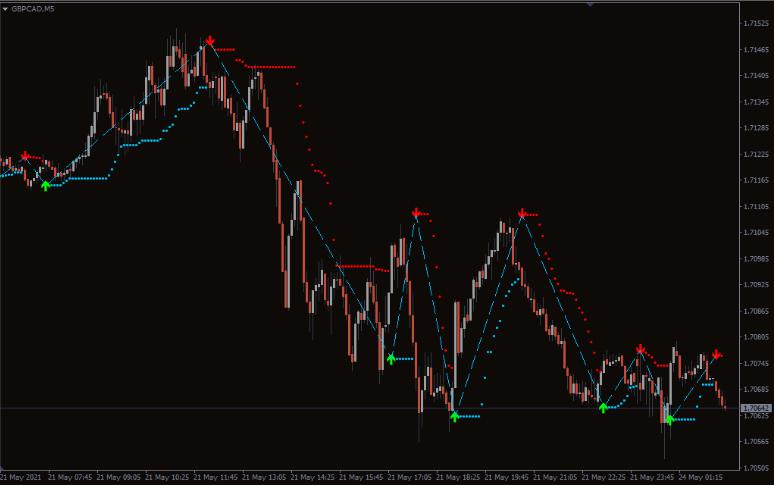This screenshot has height=487, width=775.
Task: Click the 21 May 19:45 time label
Action: (x=506, y=478)
